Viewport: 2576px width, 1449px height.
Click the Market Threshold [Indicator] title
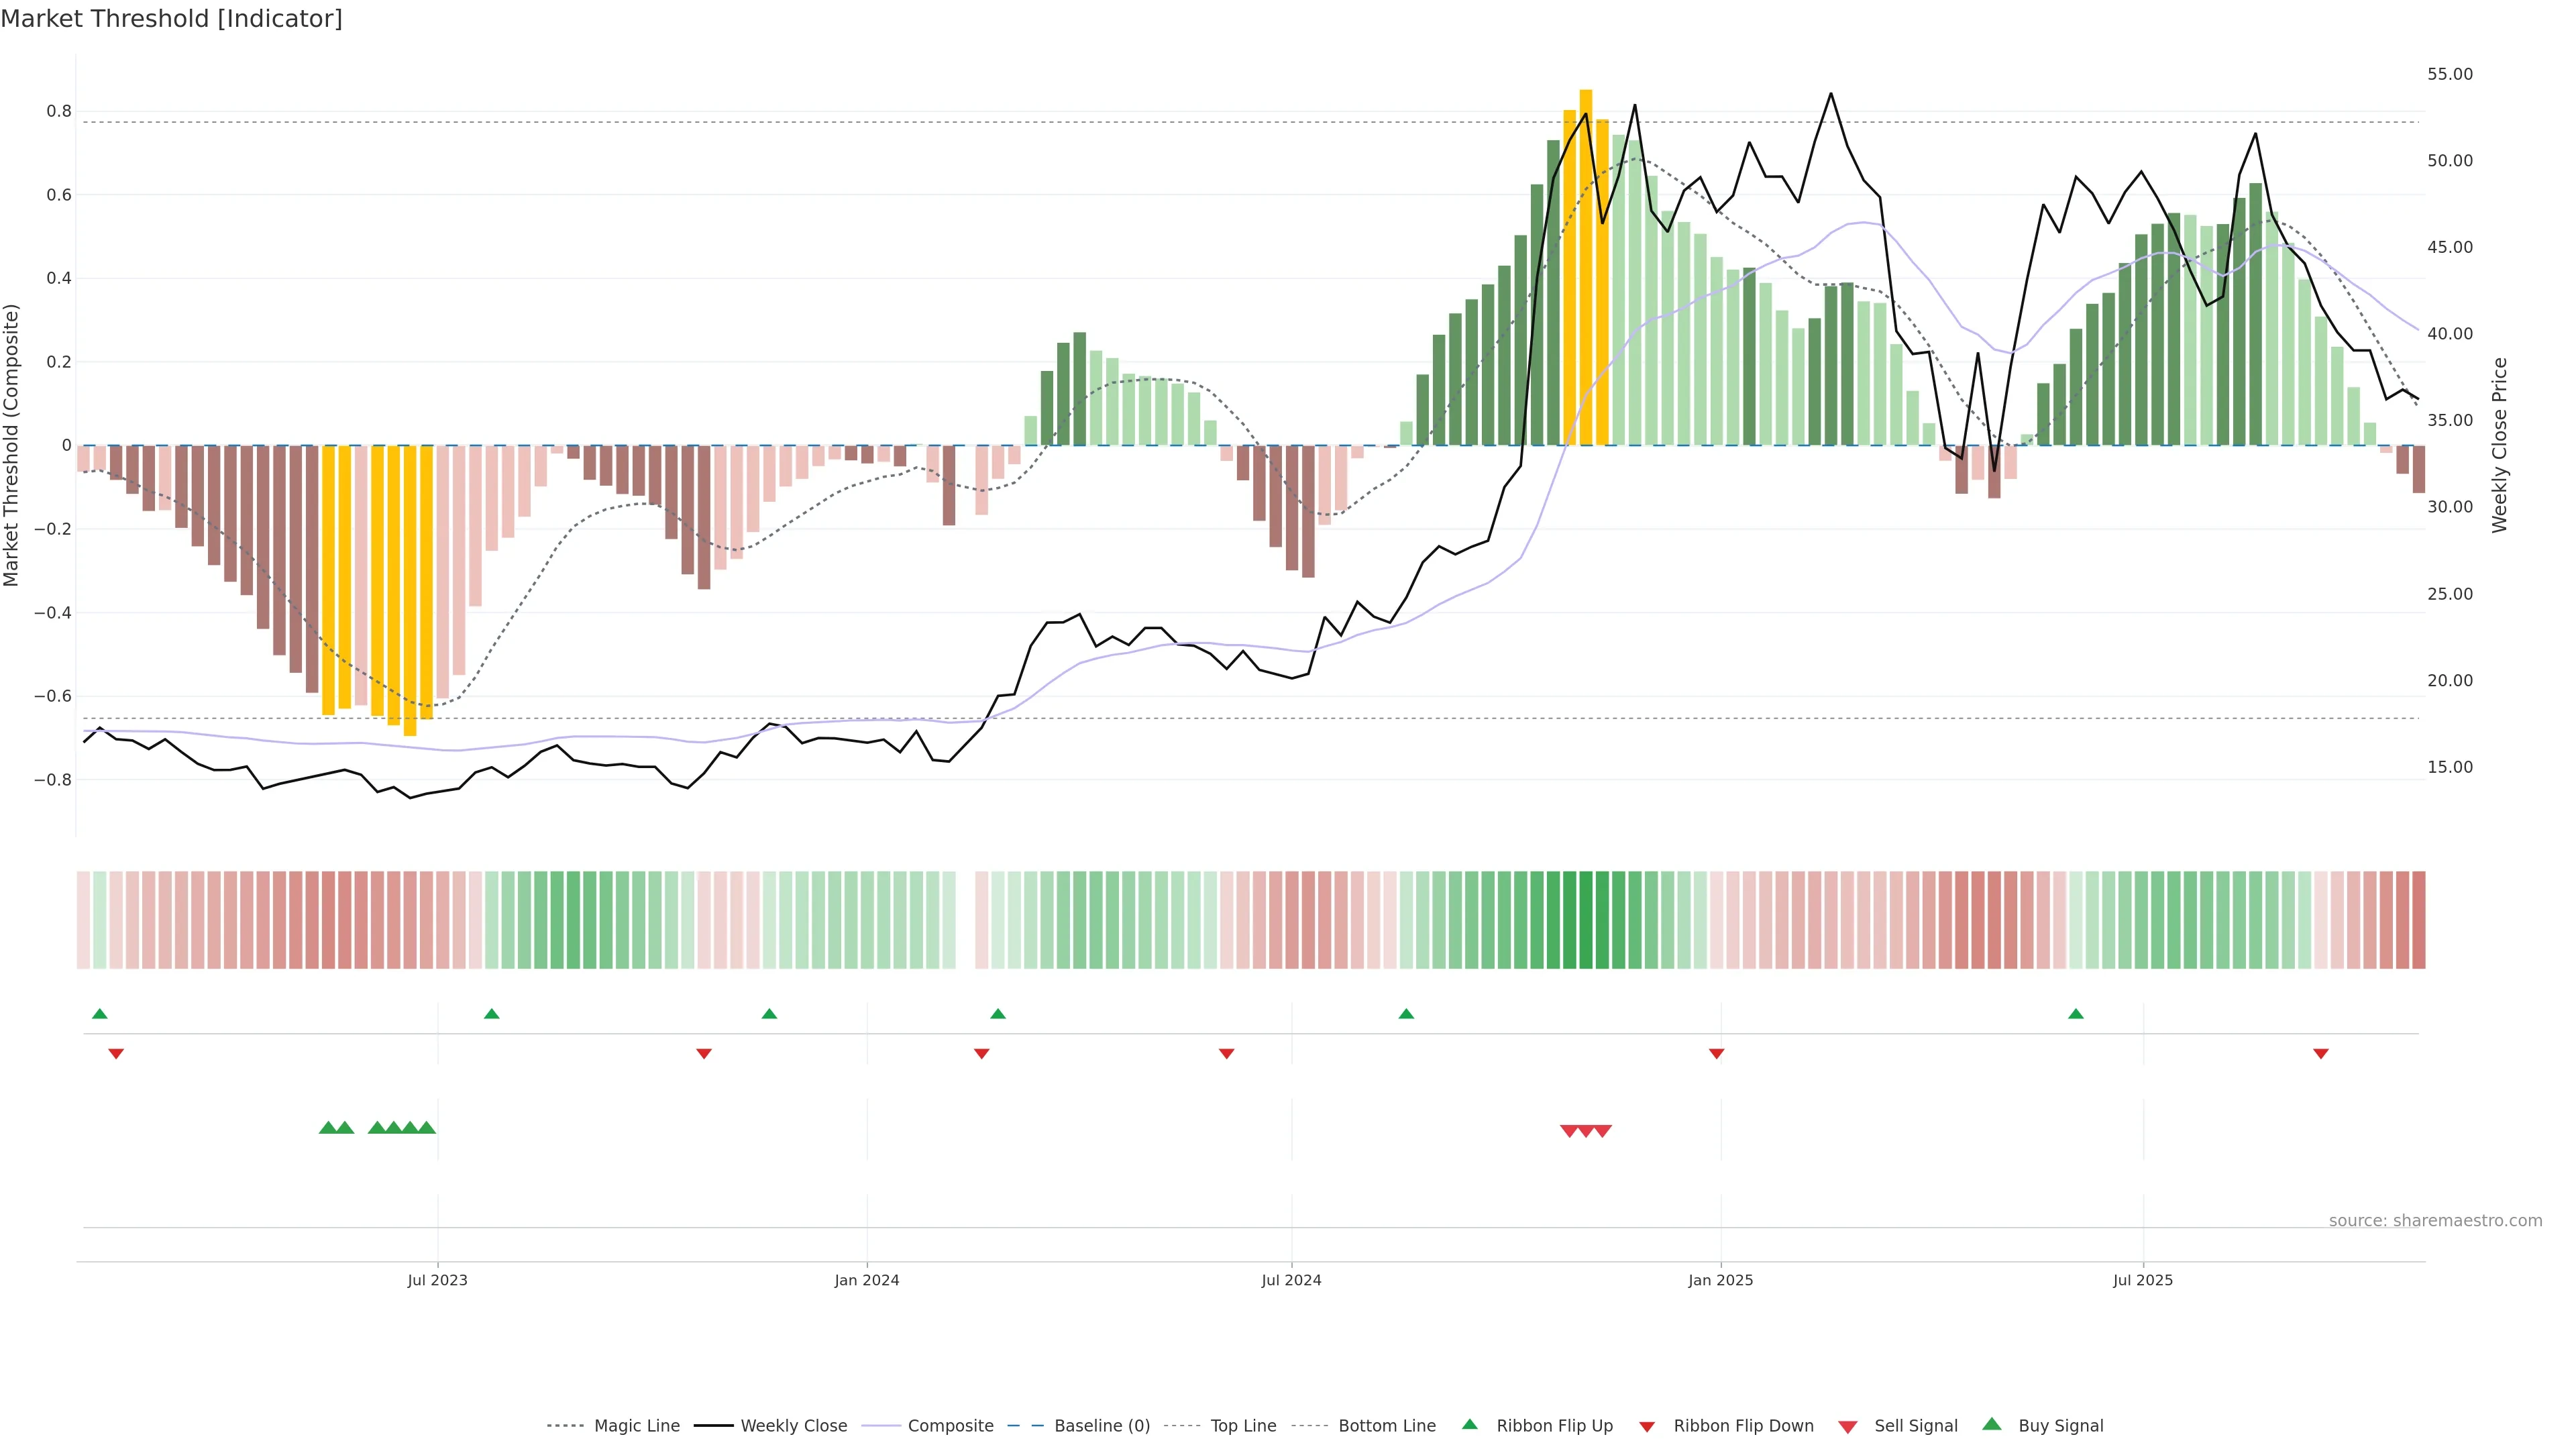(171, 19)
